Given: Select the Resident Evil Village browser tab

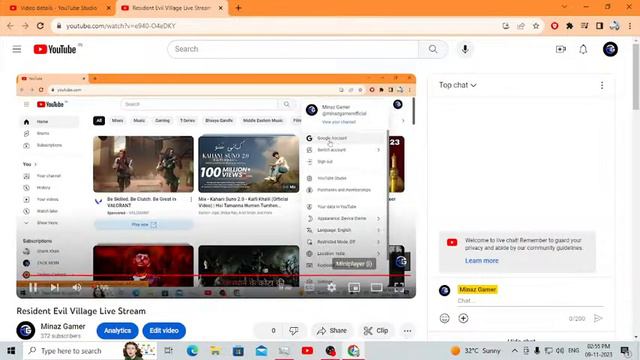Looking at the screenshot, I should pos(171,8).
